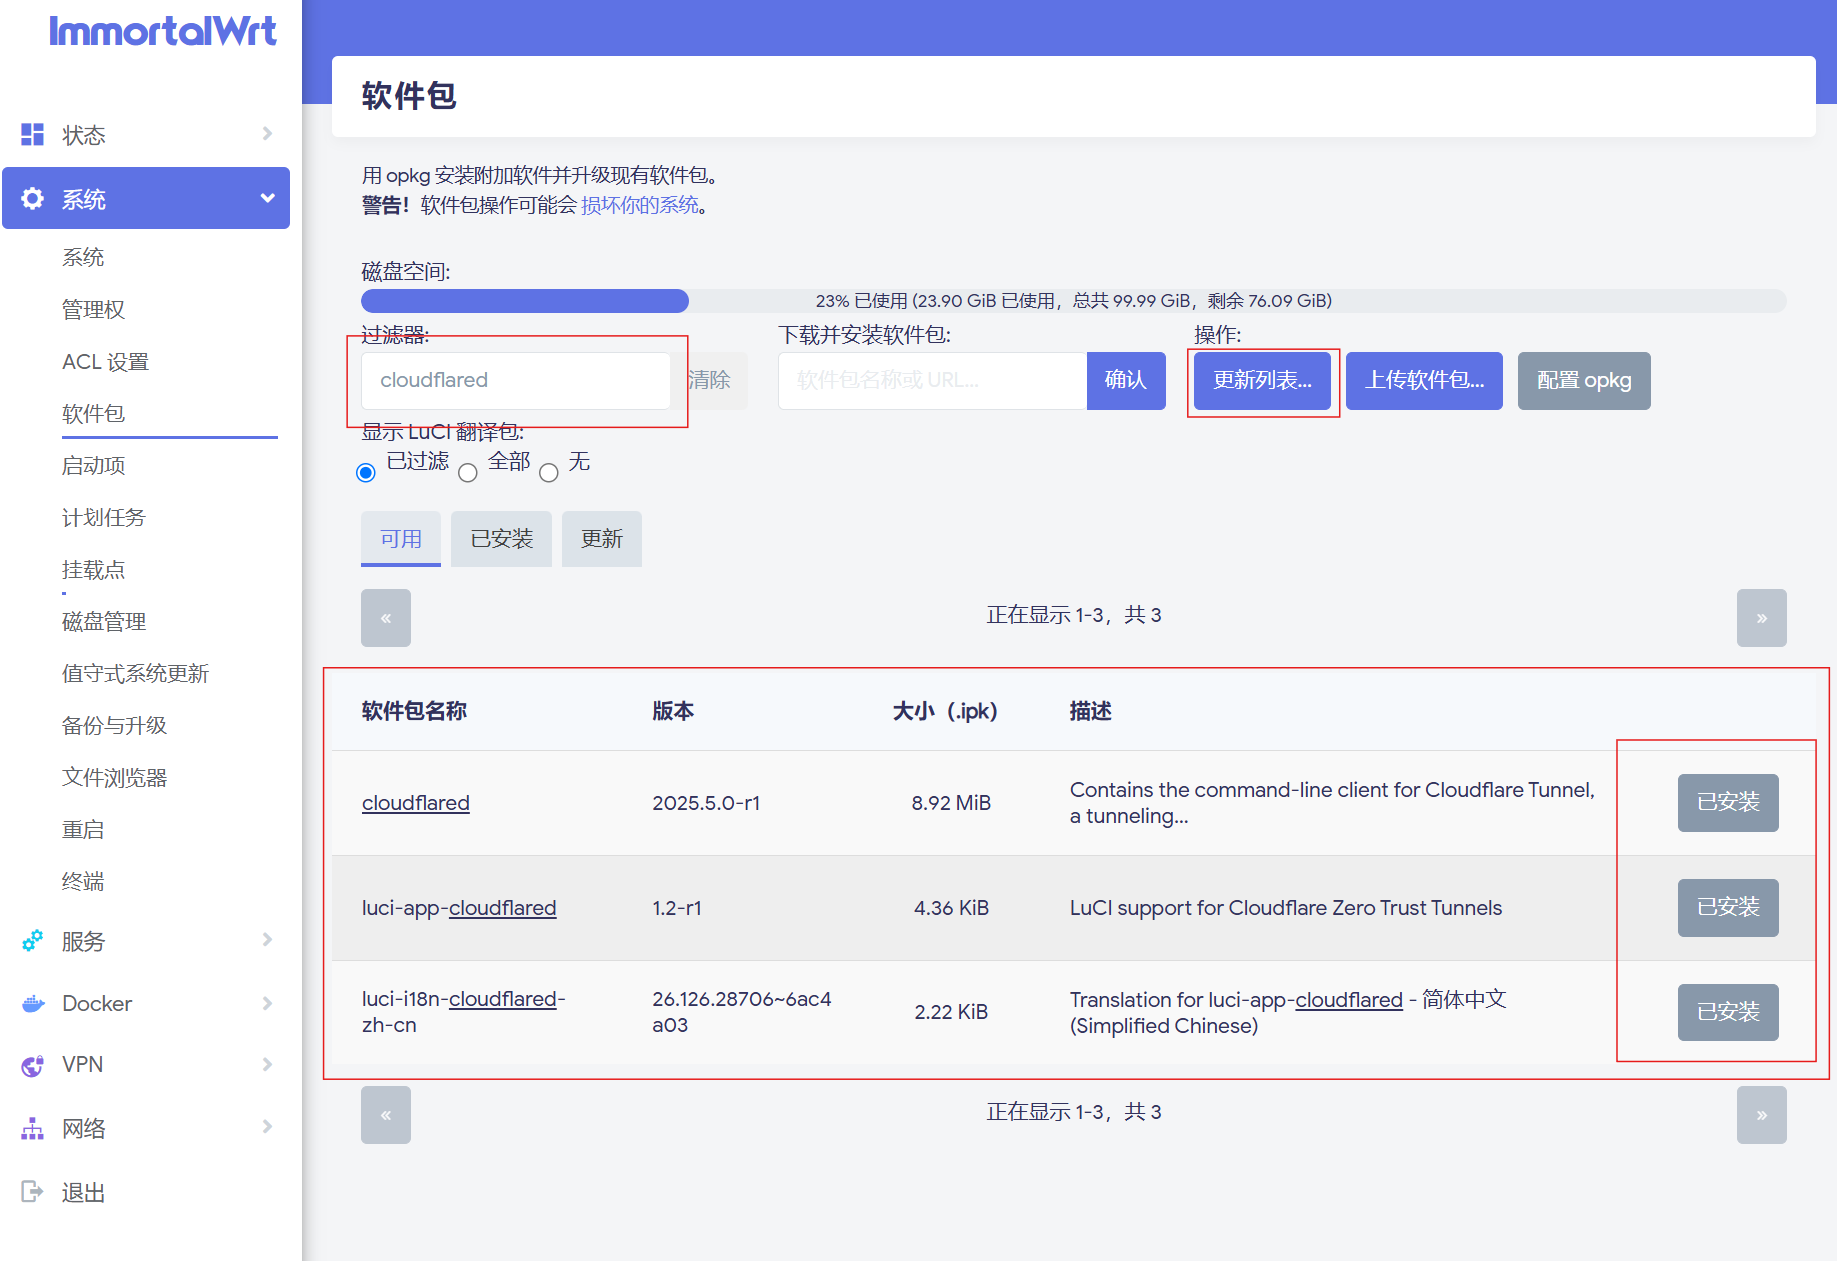Click the version 2025.5.0-r1 cell

coord(706,803)
